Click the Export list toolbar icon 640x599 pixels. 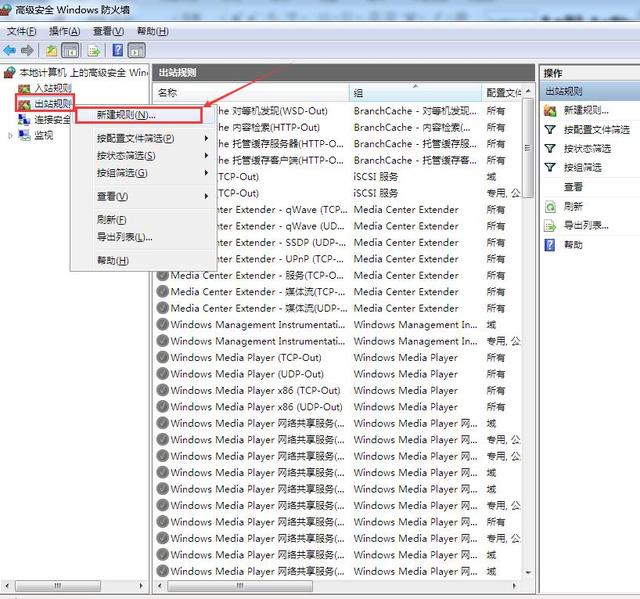(x=93, y=51)
